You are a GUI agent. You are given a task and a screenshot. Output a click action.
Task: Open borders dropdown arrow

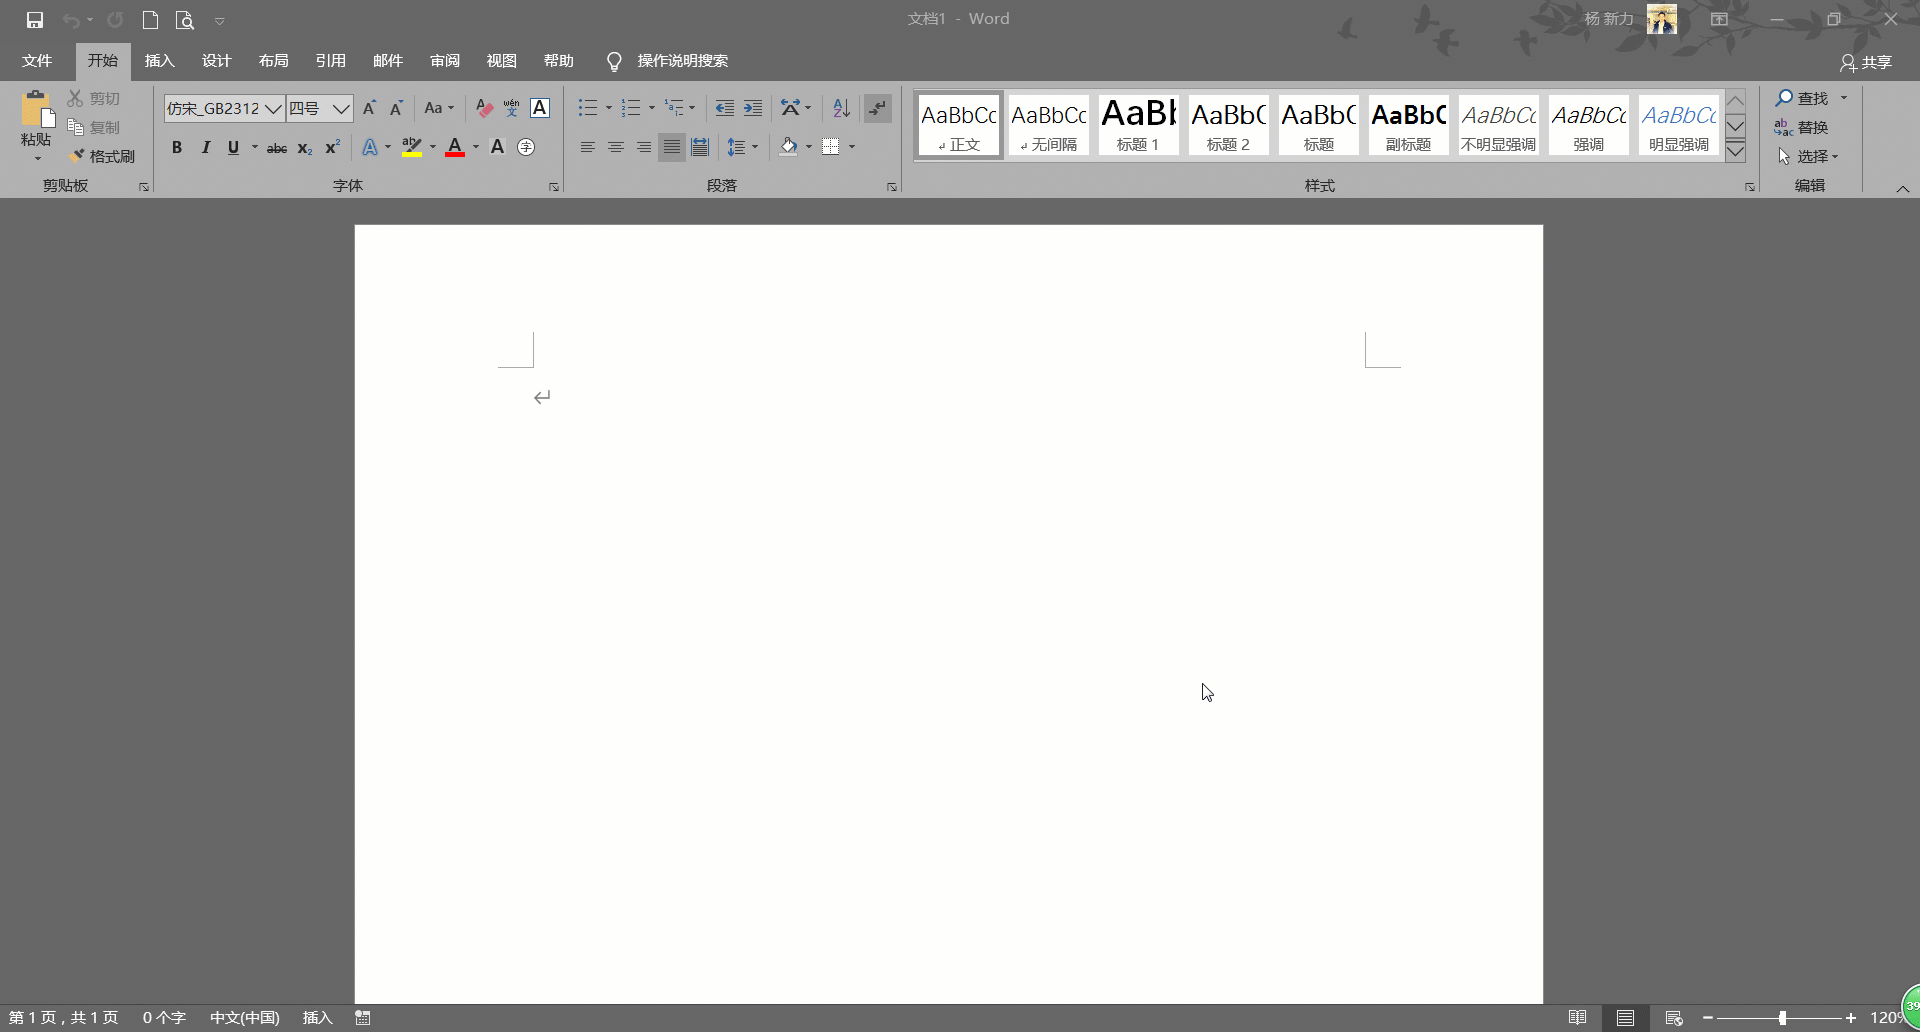(x=852, y=147)
